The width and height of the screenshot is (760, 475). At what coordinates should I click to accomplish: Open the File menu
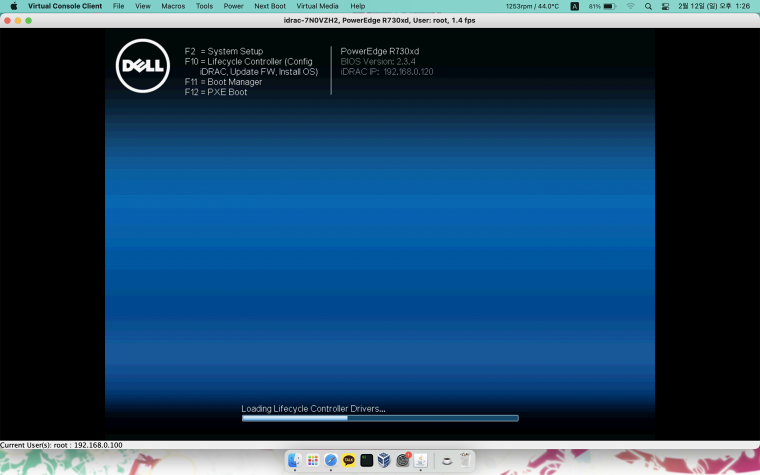click(x=118, y=6)
